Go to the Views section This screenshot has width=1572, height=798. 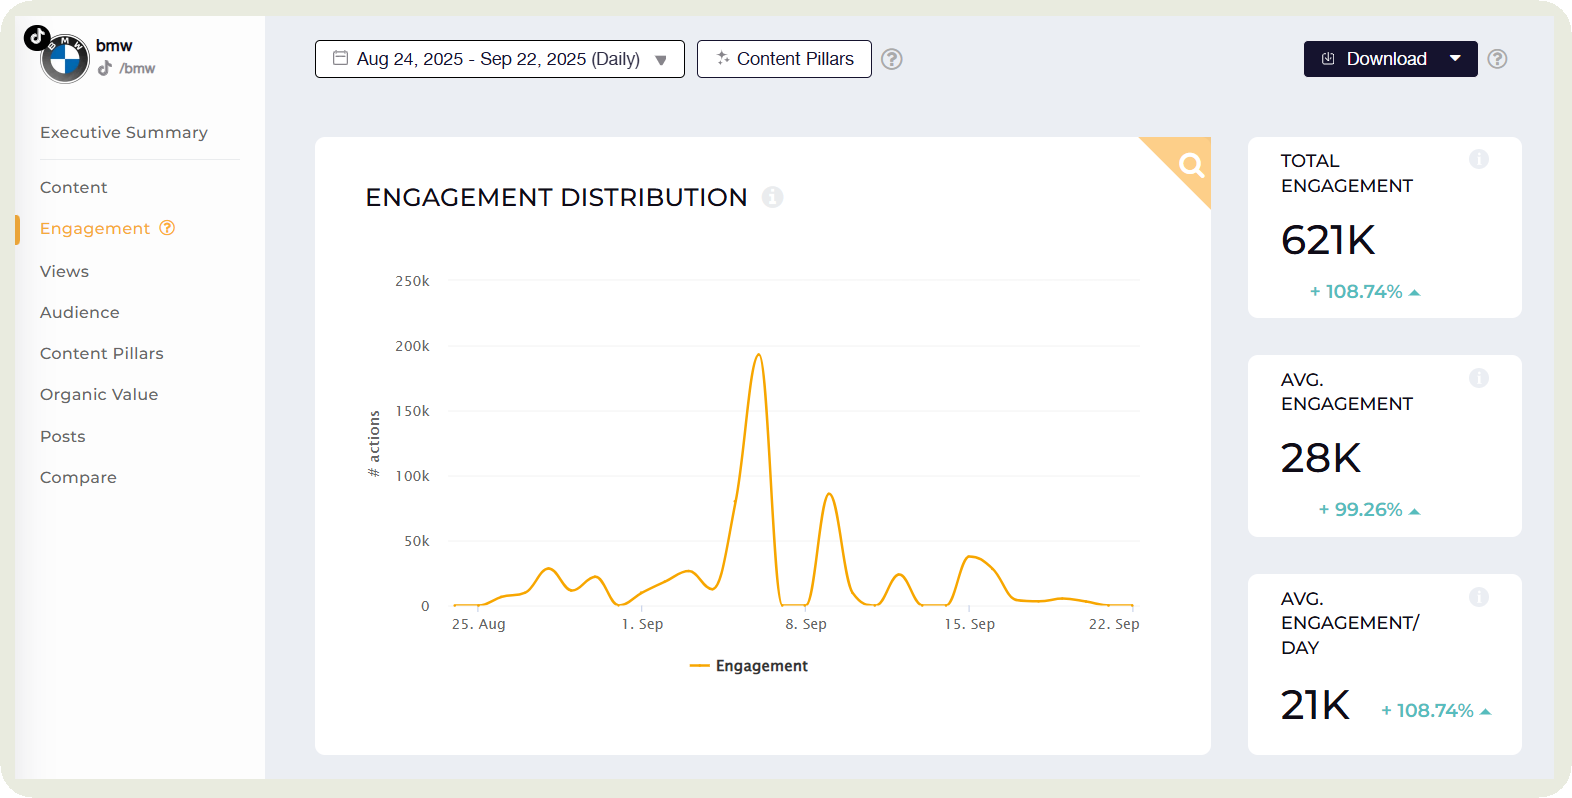click(65, 271)
